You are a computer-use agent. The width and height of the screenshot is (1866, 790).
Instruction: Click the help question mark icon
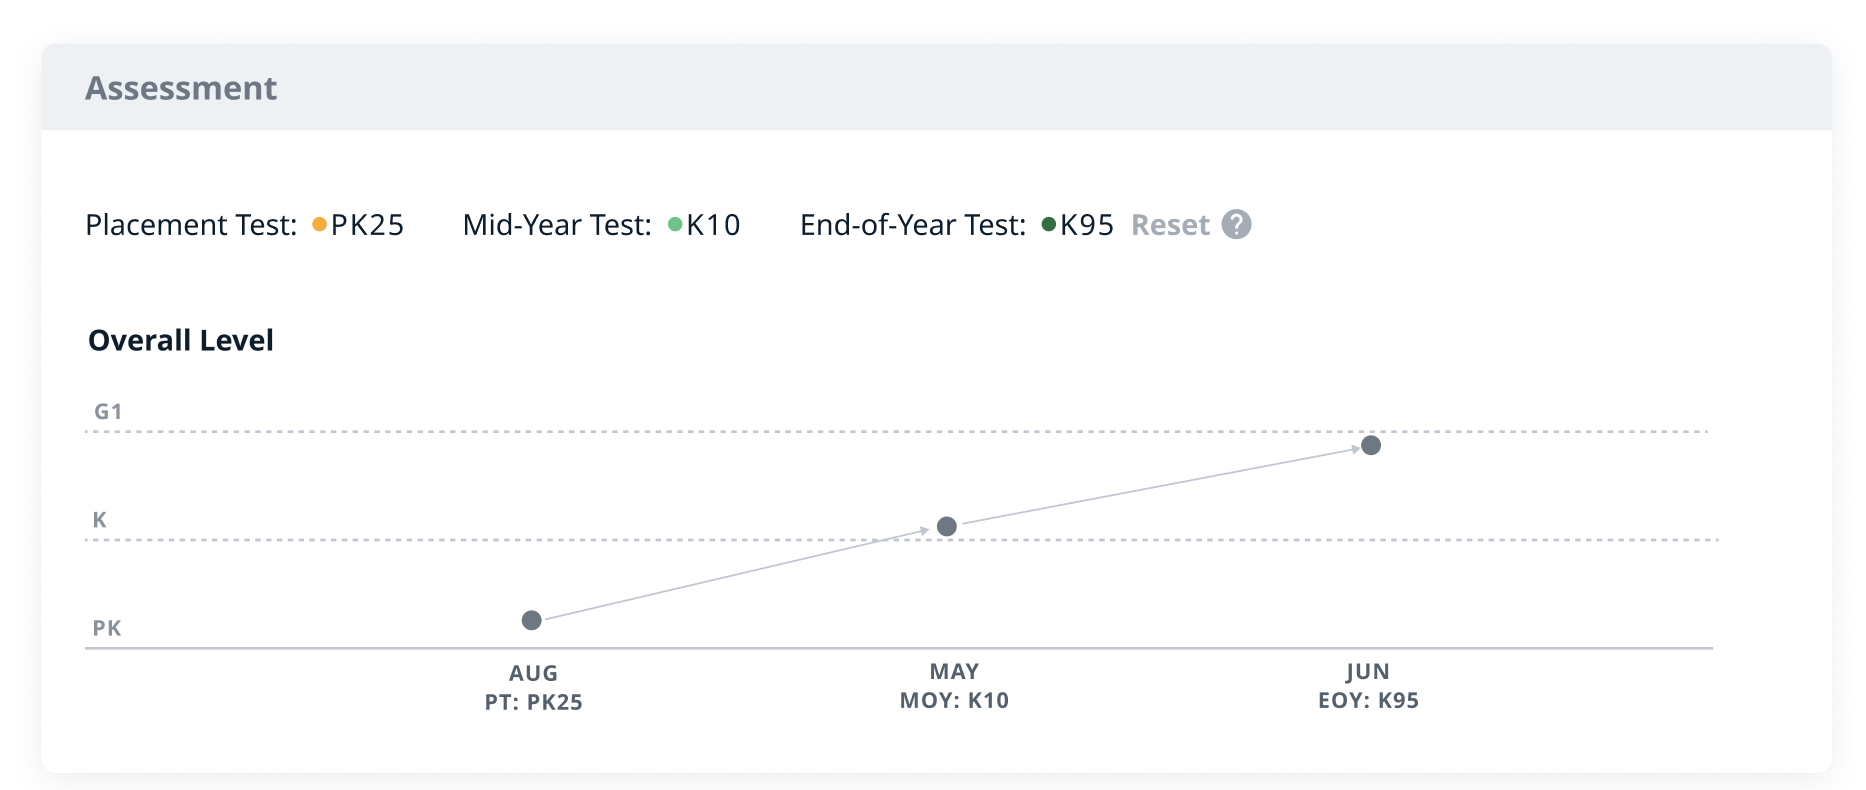pos(1236,224)
